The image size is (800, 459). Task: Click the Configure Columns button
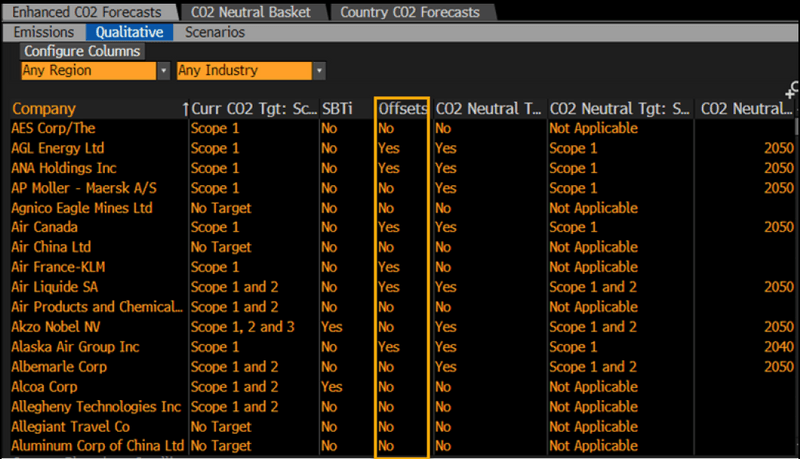(82, 52)
